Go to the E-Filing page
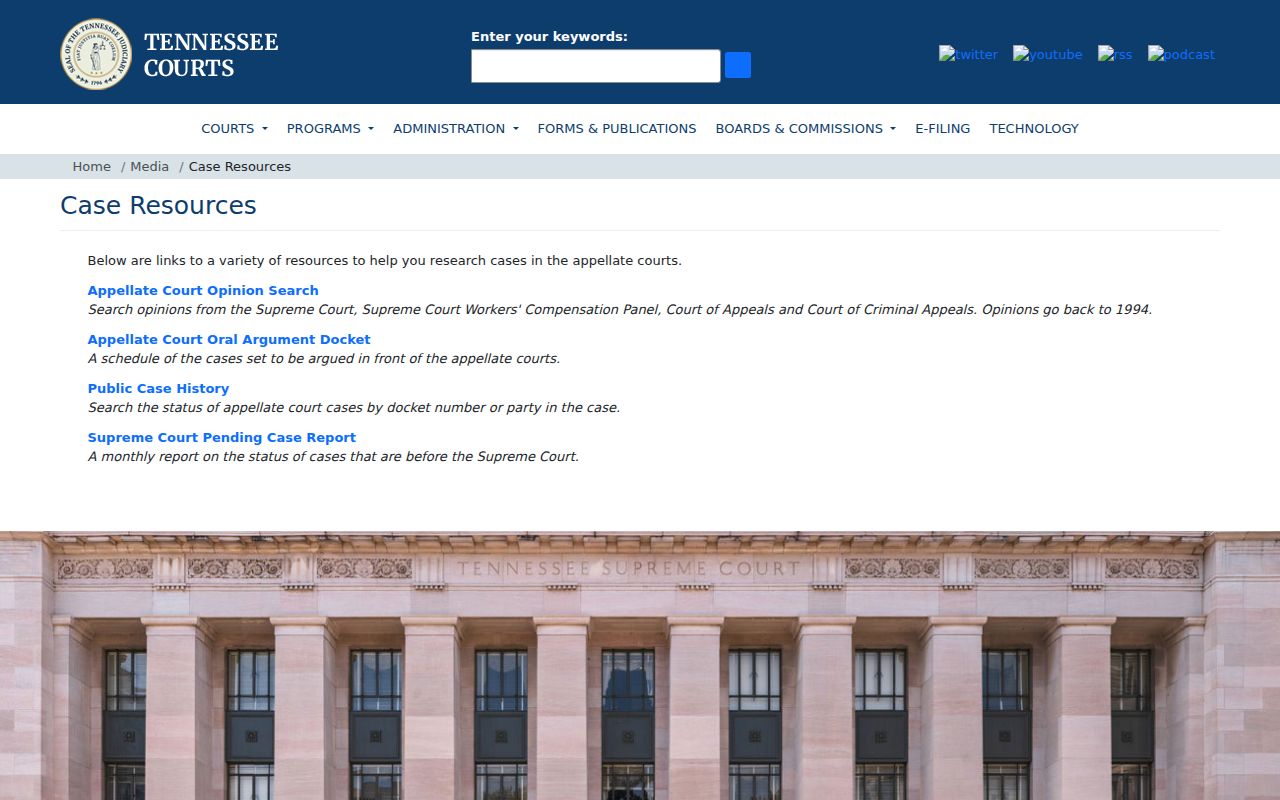 click(x=942, y=128)
